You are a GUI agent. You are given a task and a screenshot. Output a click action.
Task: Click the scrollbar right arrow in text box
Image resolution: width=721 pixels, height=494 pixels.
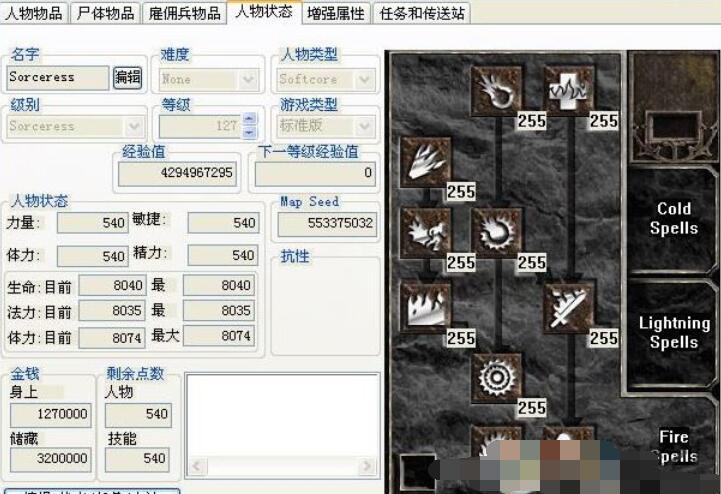pos(366,466)
